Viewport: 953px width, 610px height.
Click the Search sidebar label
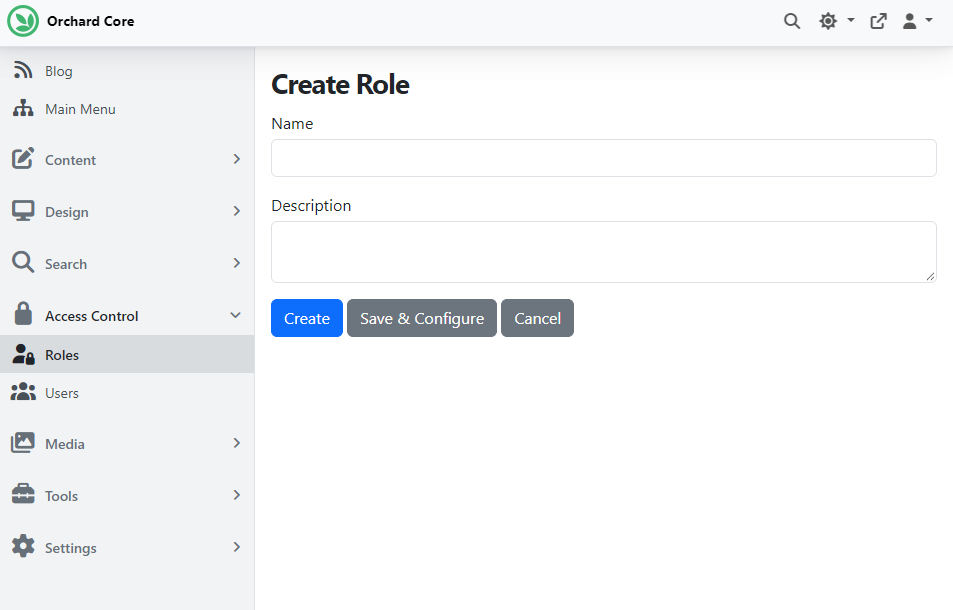(x=66, y=264)
